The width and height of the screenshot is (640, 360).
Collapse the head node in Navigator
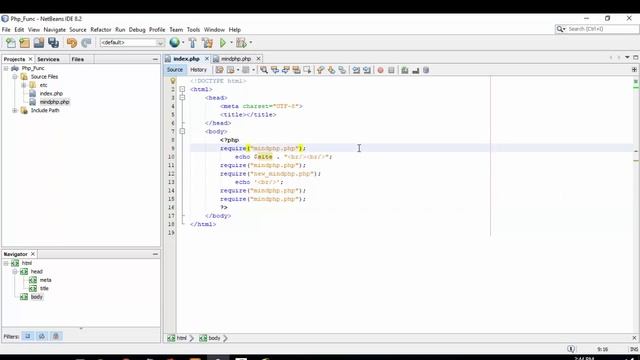coord(15,272)
